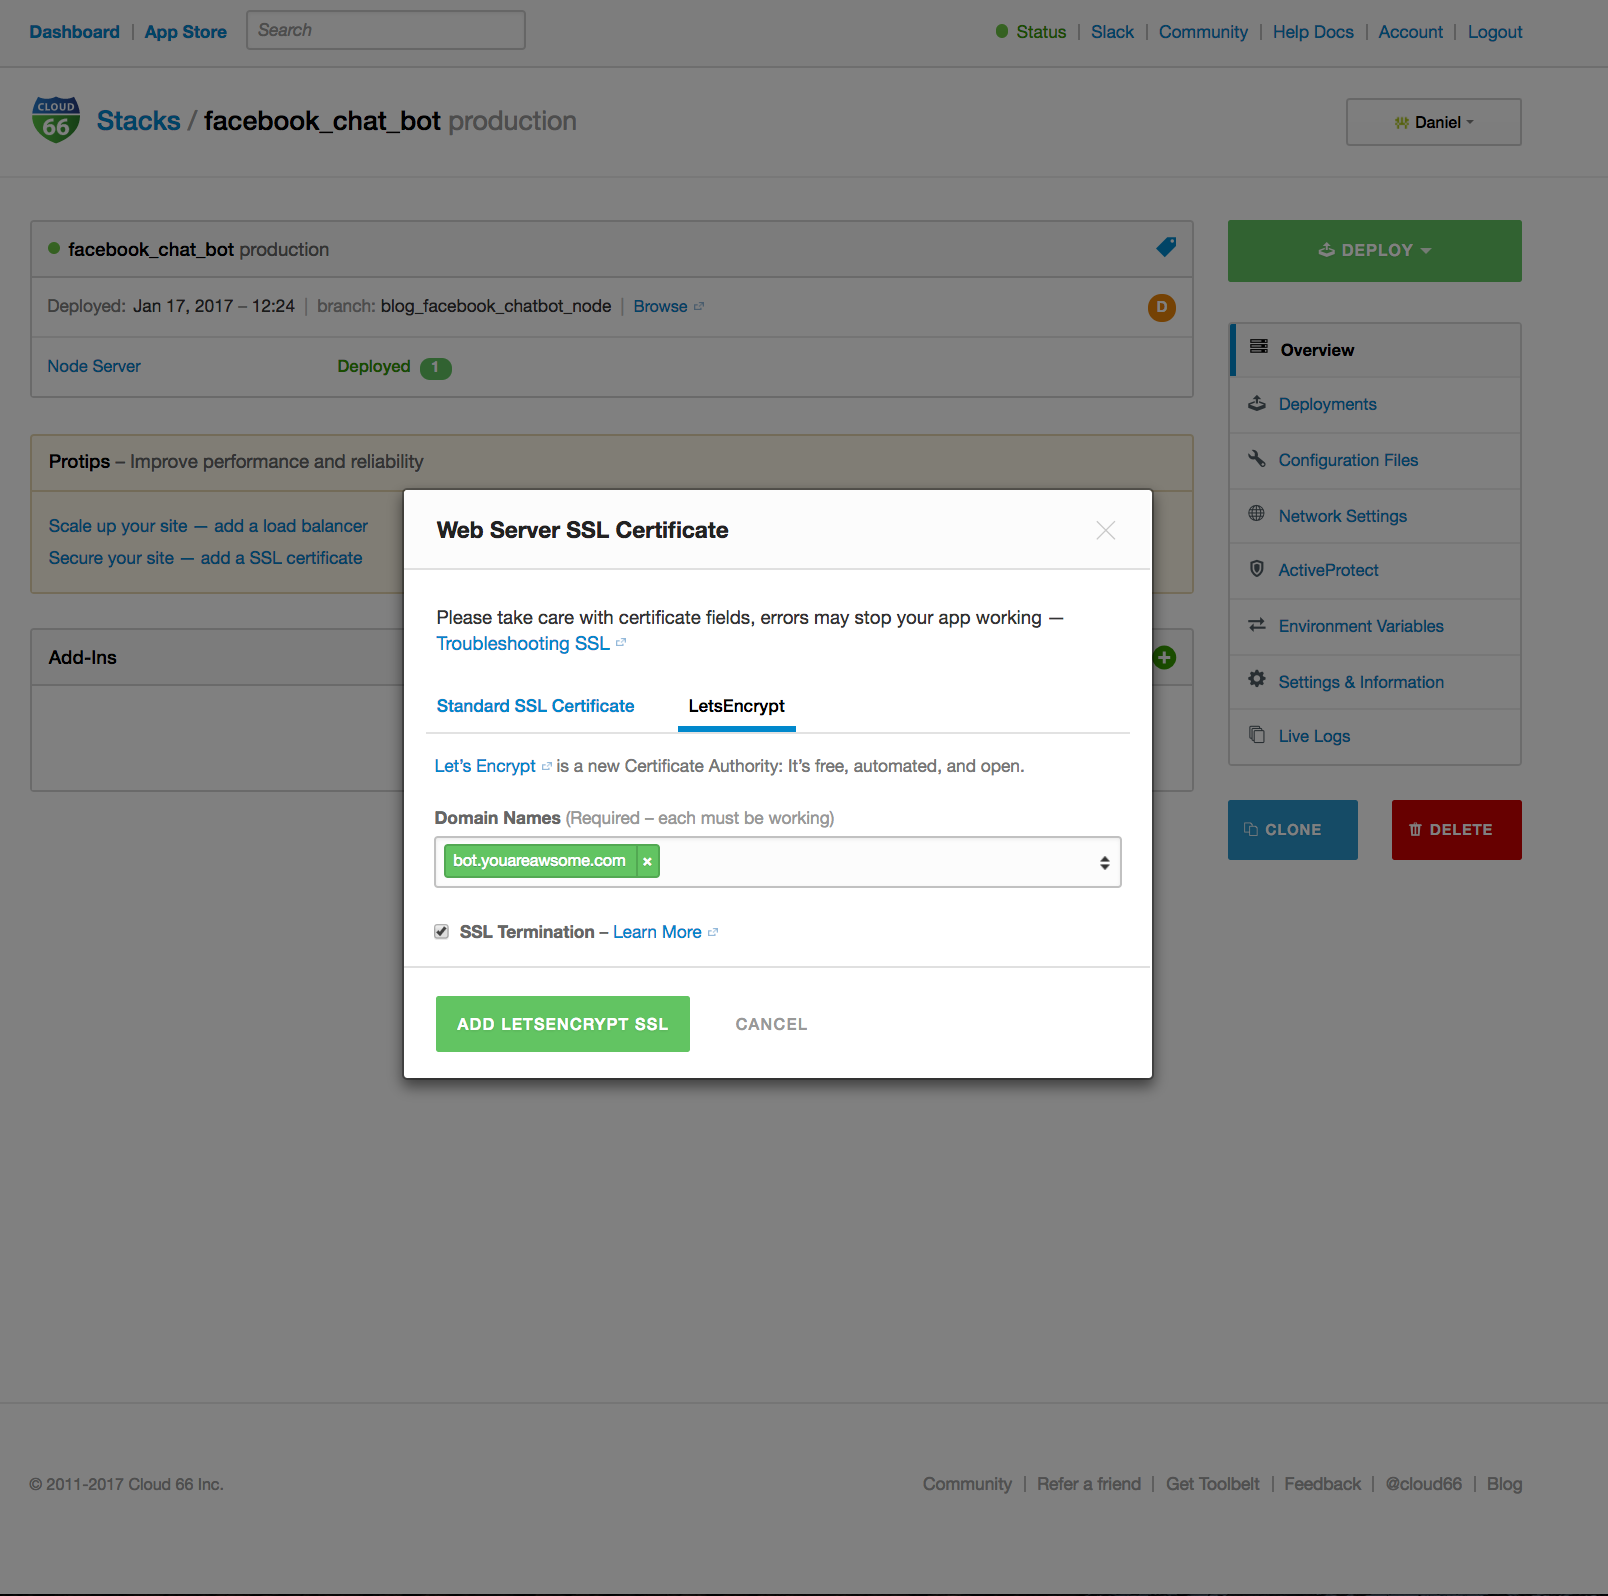Click the Overview server icon in sidebar

1259,346
